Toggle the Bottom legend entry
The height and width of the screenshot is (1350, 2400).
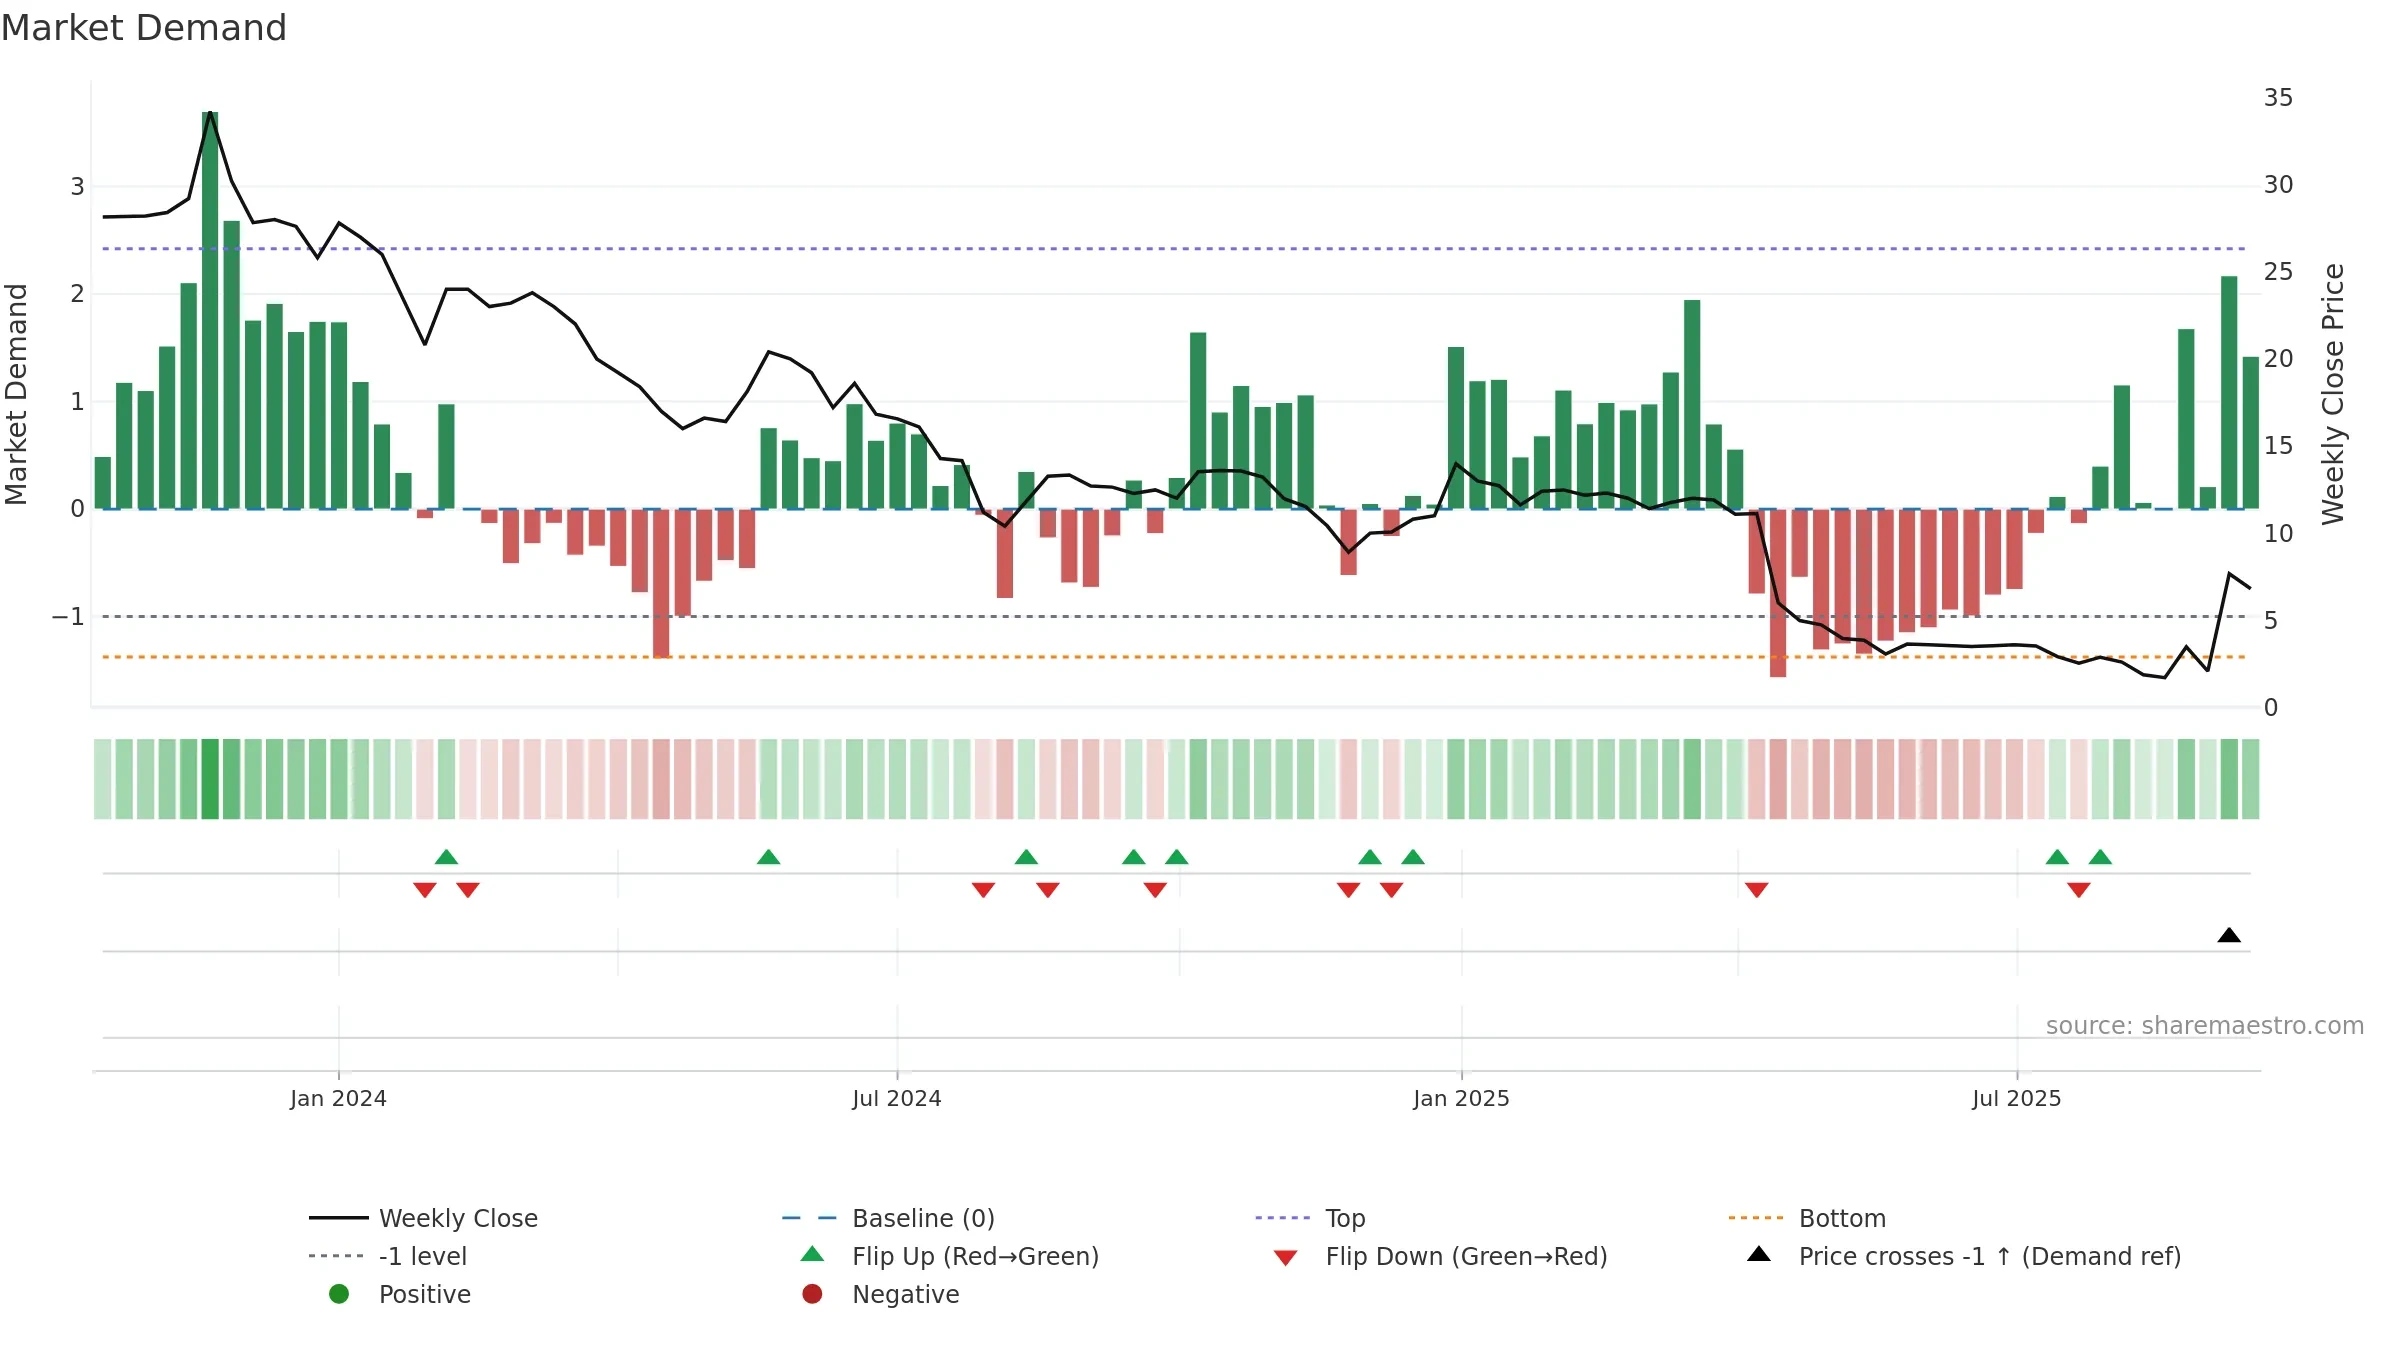click(1807, 1218)
